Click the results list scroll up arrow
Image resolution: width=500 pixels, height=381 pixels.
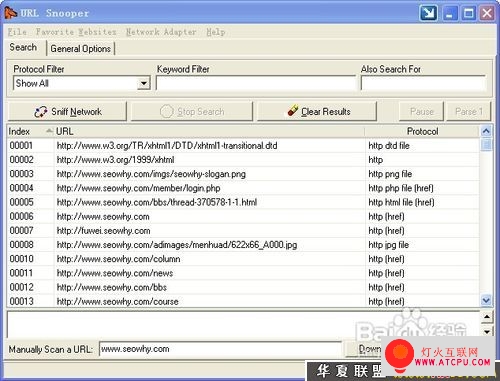(486, 131)
